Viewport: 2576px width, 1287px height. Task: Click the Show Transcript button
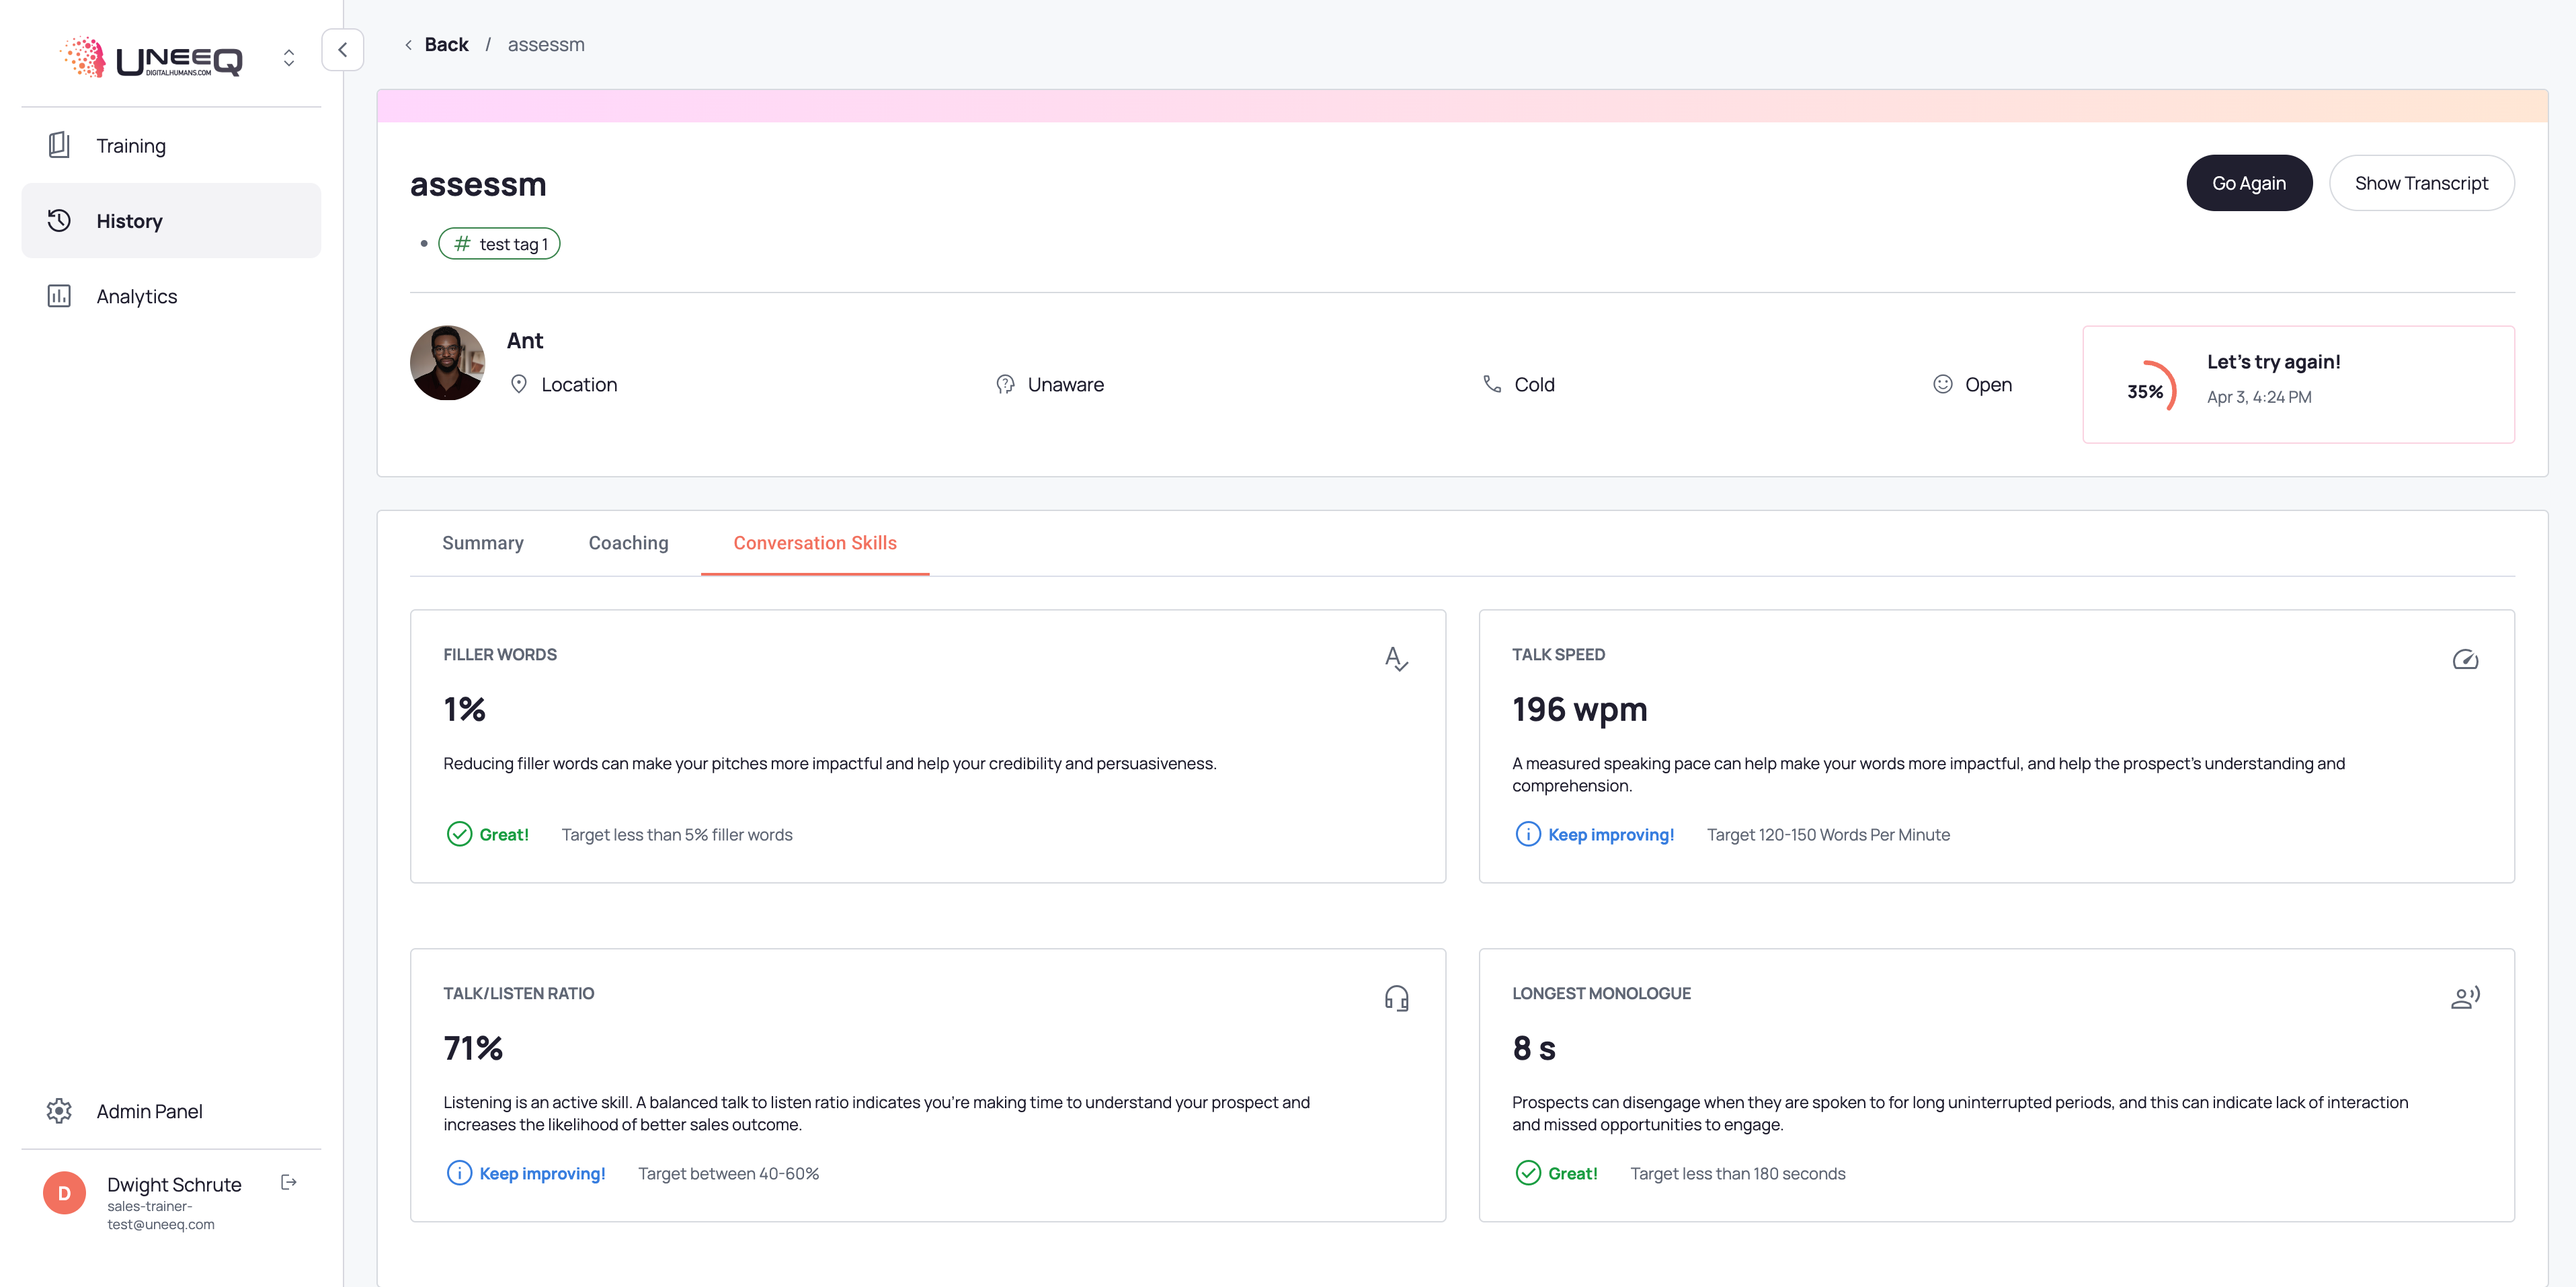[x=2420, y=183]
